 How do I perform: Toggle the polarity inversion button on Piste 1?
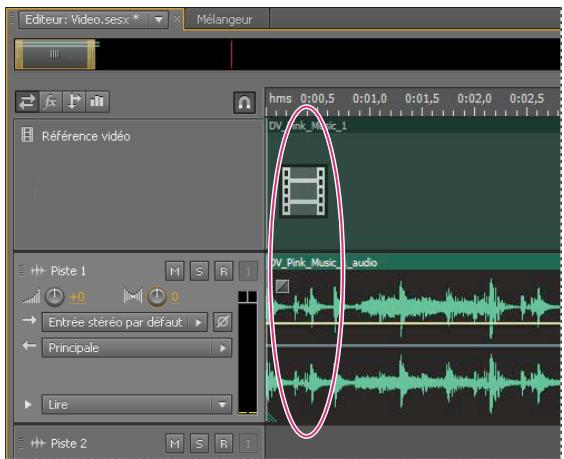[222, 322]
